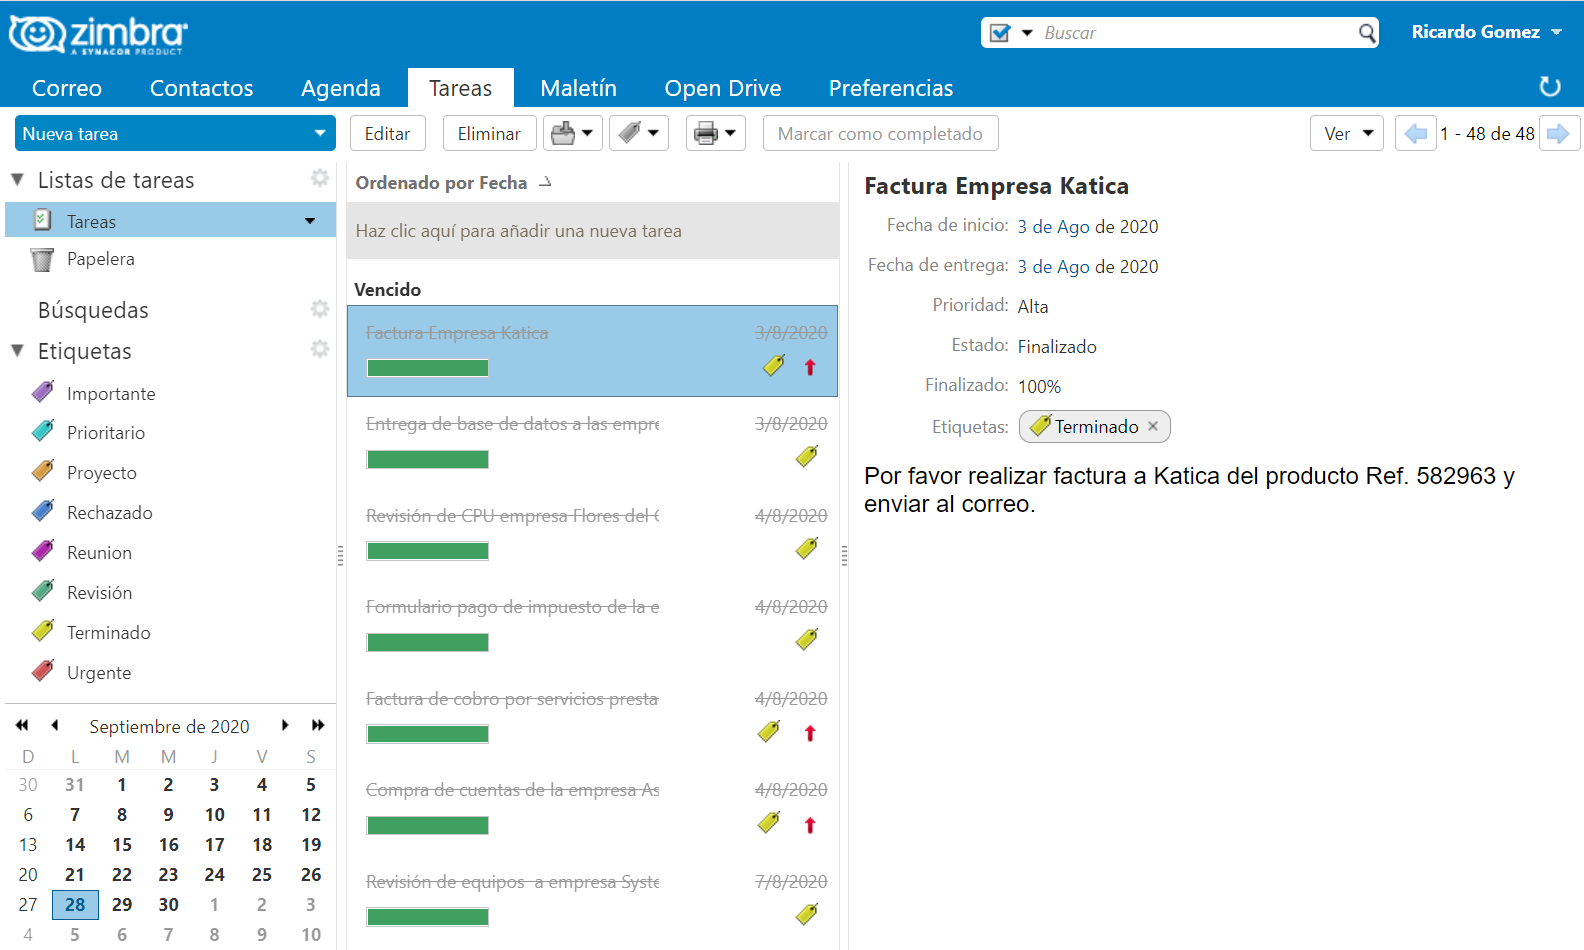Go to next page with right arrow
The width and height of the screenshot is (1584, 950).
tap(1558, 133)
